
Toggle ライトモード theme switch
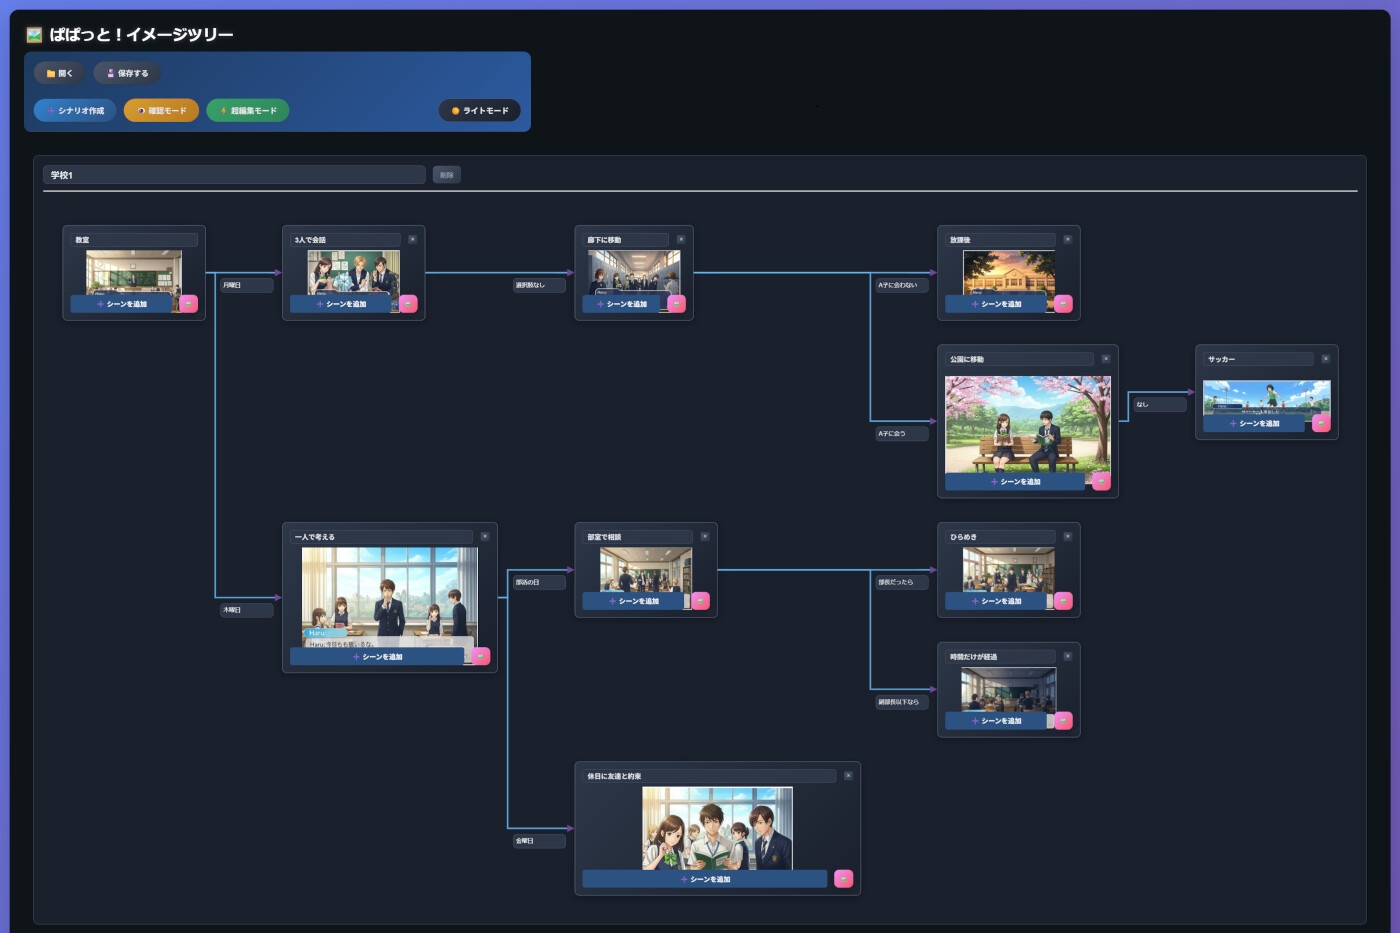point(480,111)
